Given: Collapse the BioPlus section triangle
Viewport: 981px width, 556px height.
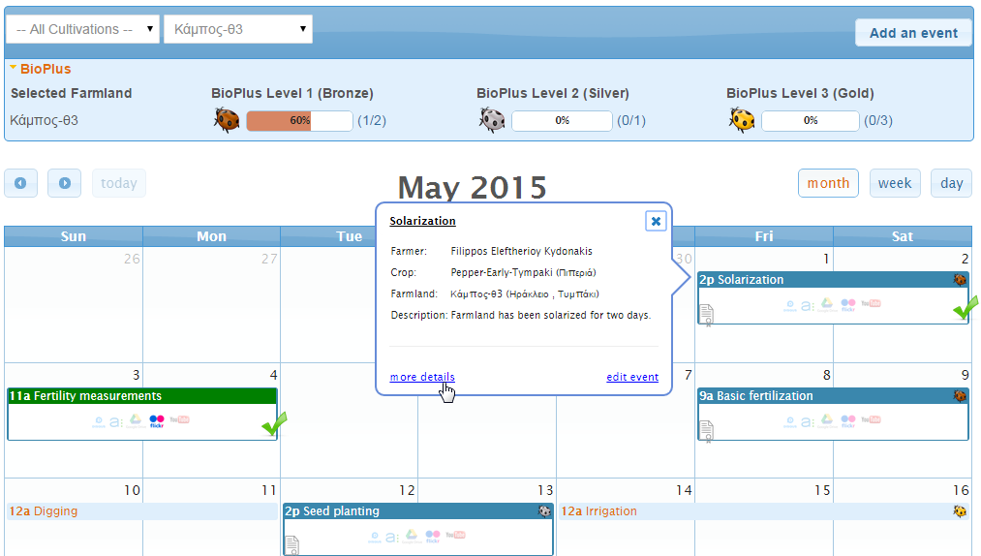Looking at the screenshot, I should (x=13, y=67).
